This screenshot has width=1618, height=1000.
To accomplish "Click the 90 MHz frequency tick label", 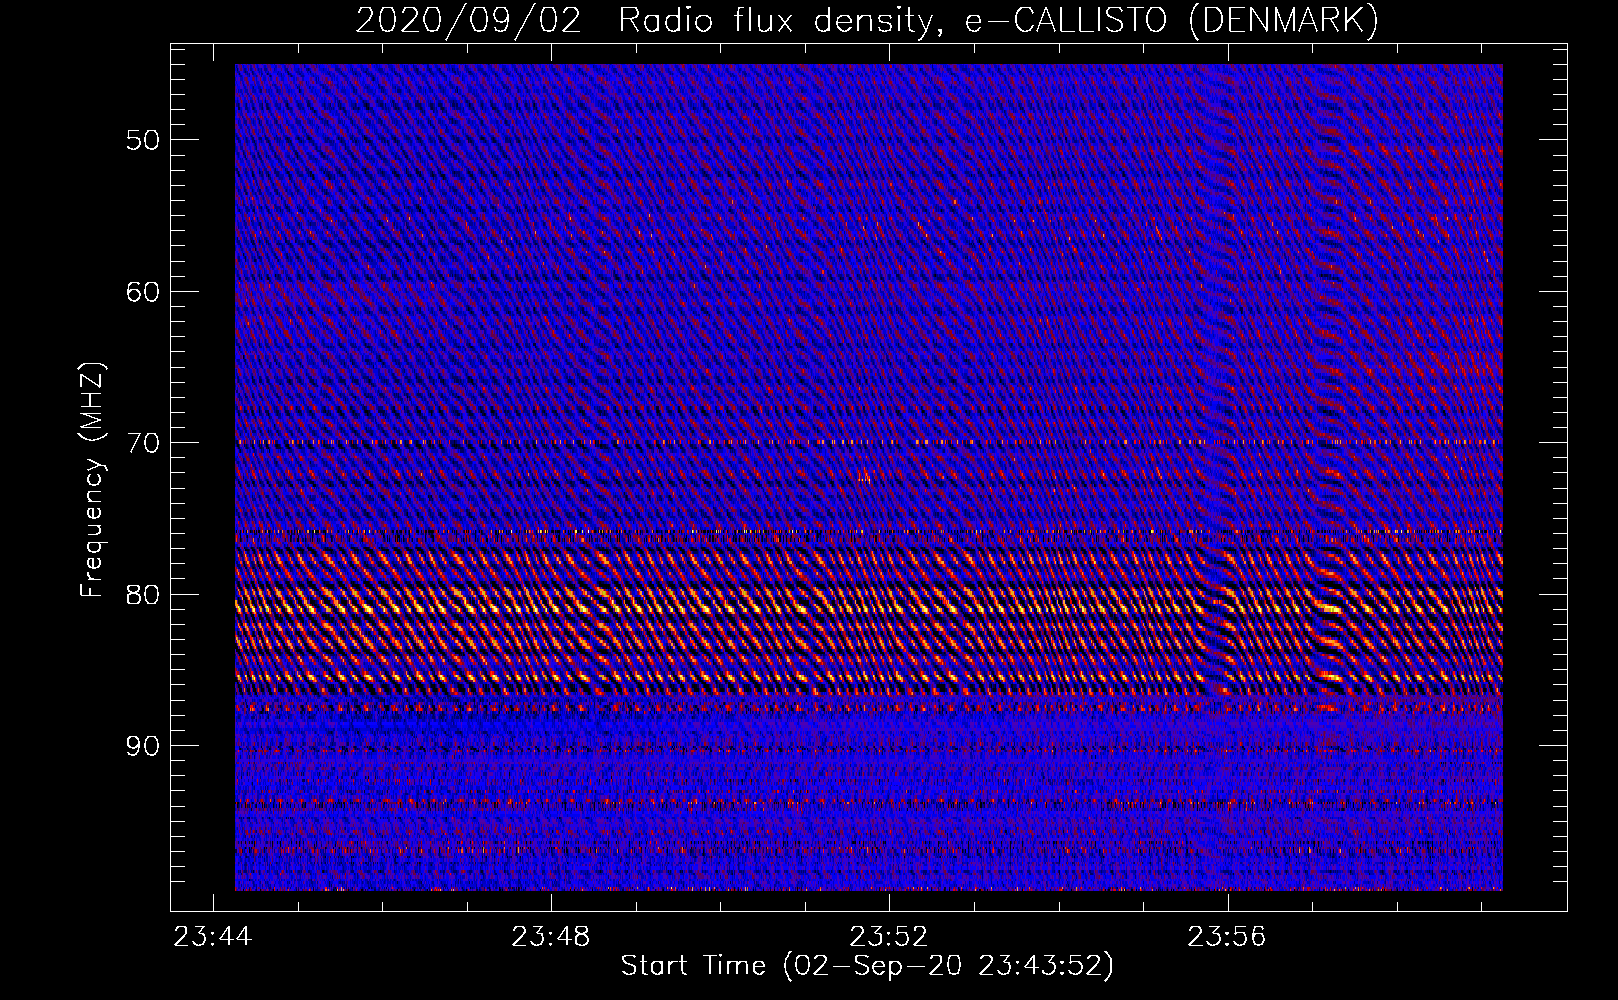I will (142, 747).
